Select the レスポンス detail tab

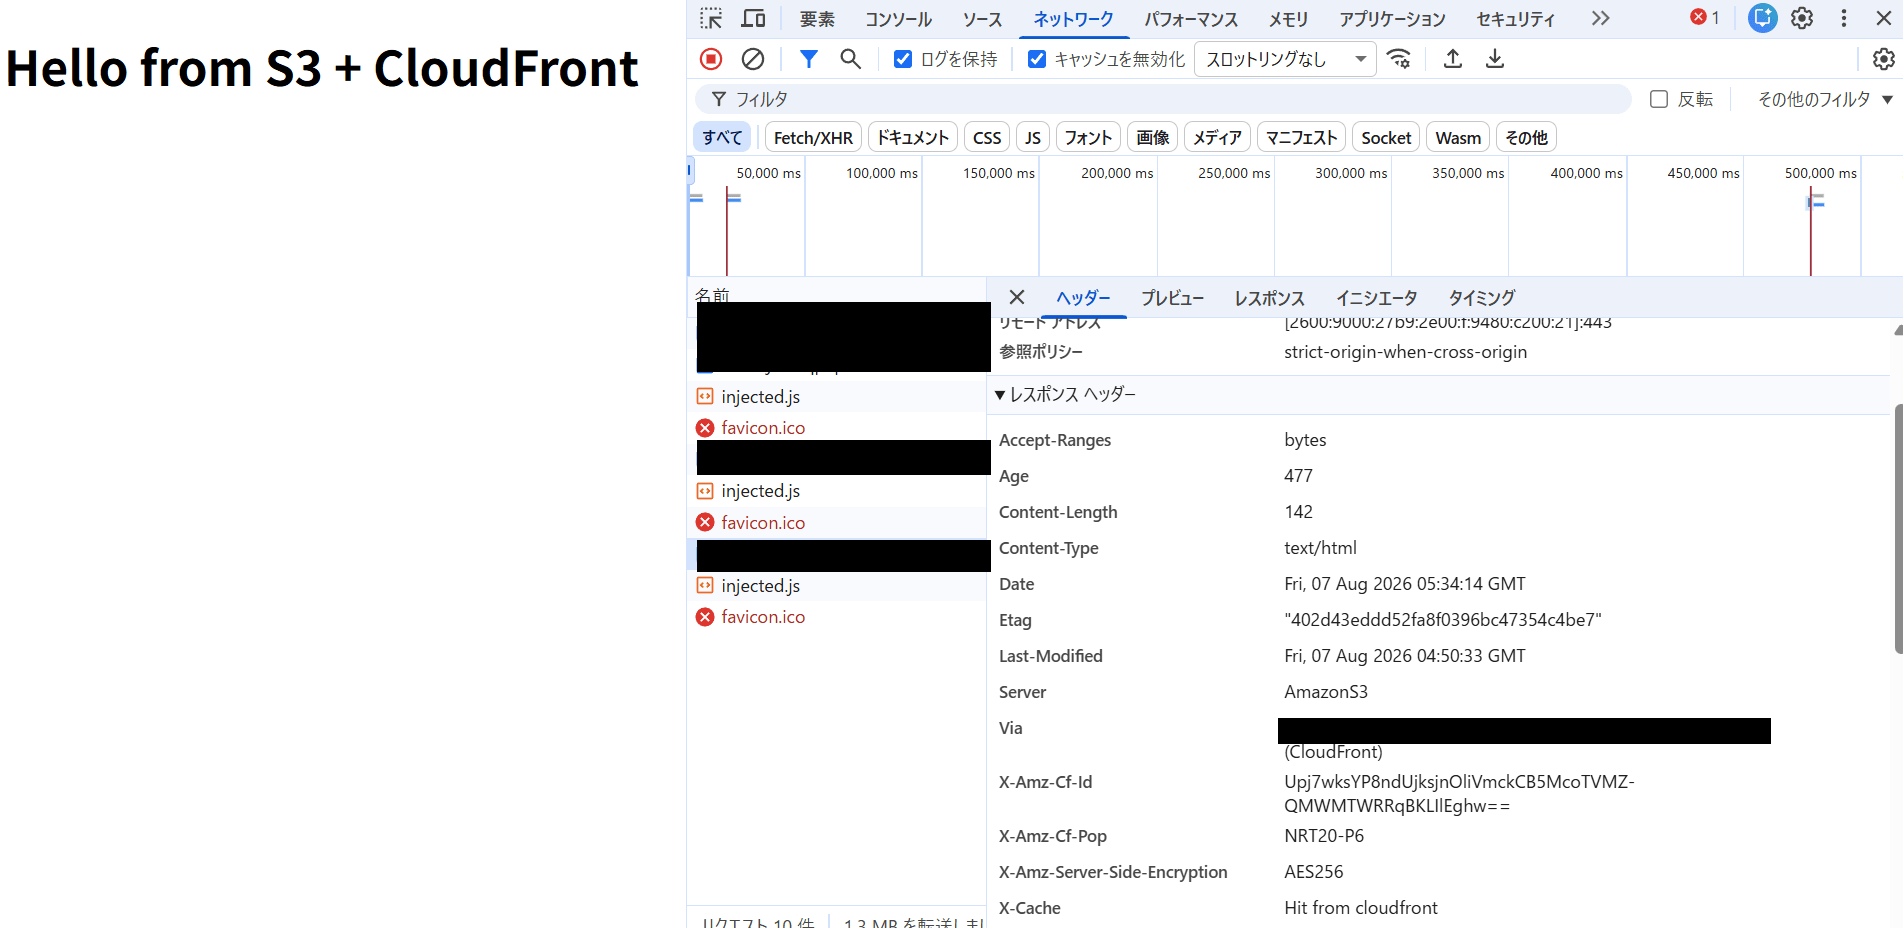(1269, 298)
